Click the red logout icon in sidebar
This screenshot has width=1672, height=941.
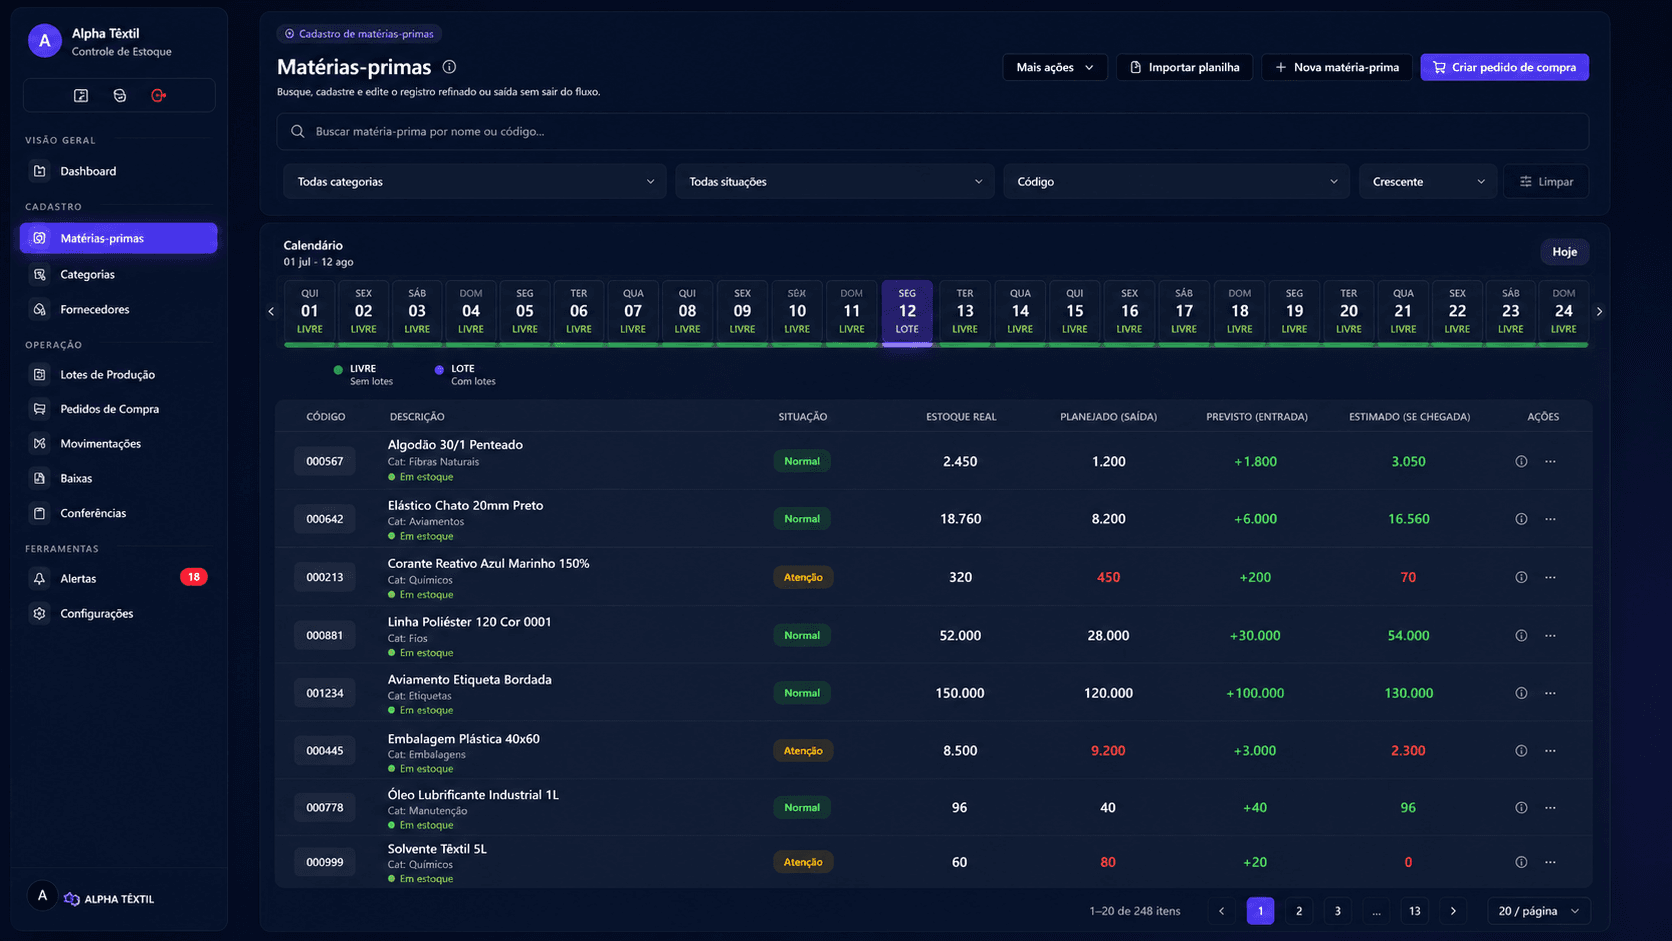tap(158, 96)
